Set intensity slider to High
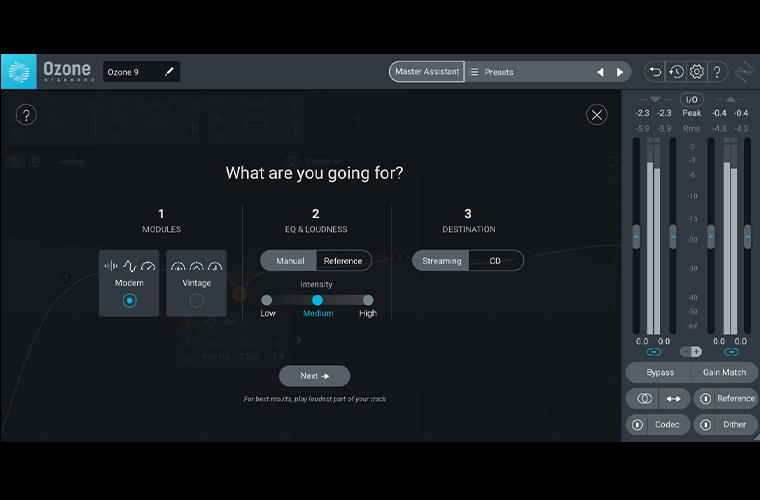The width and height of the screenshot is (760, 500). point(368,300)
